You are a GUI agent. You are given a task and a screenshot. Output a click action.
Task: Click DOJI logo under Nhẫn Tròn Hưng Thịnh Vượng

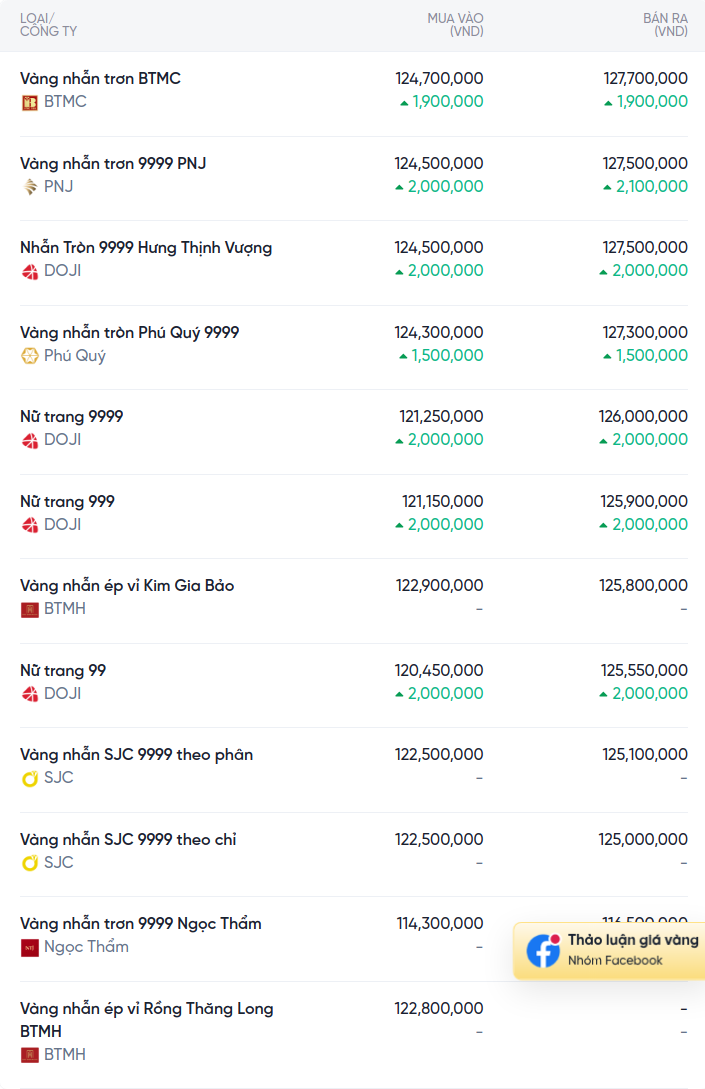(x=30, y=271)
